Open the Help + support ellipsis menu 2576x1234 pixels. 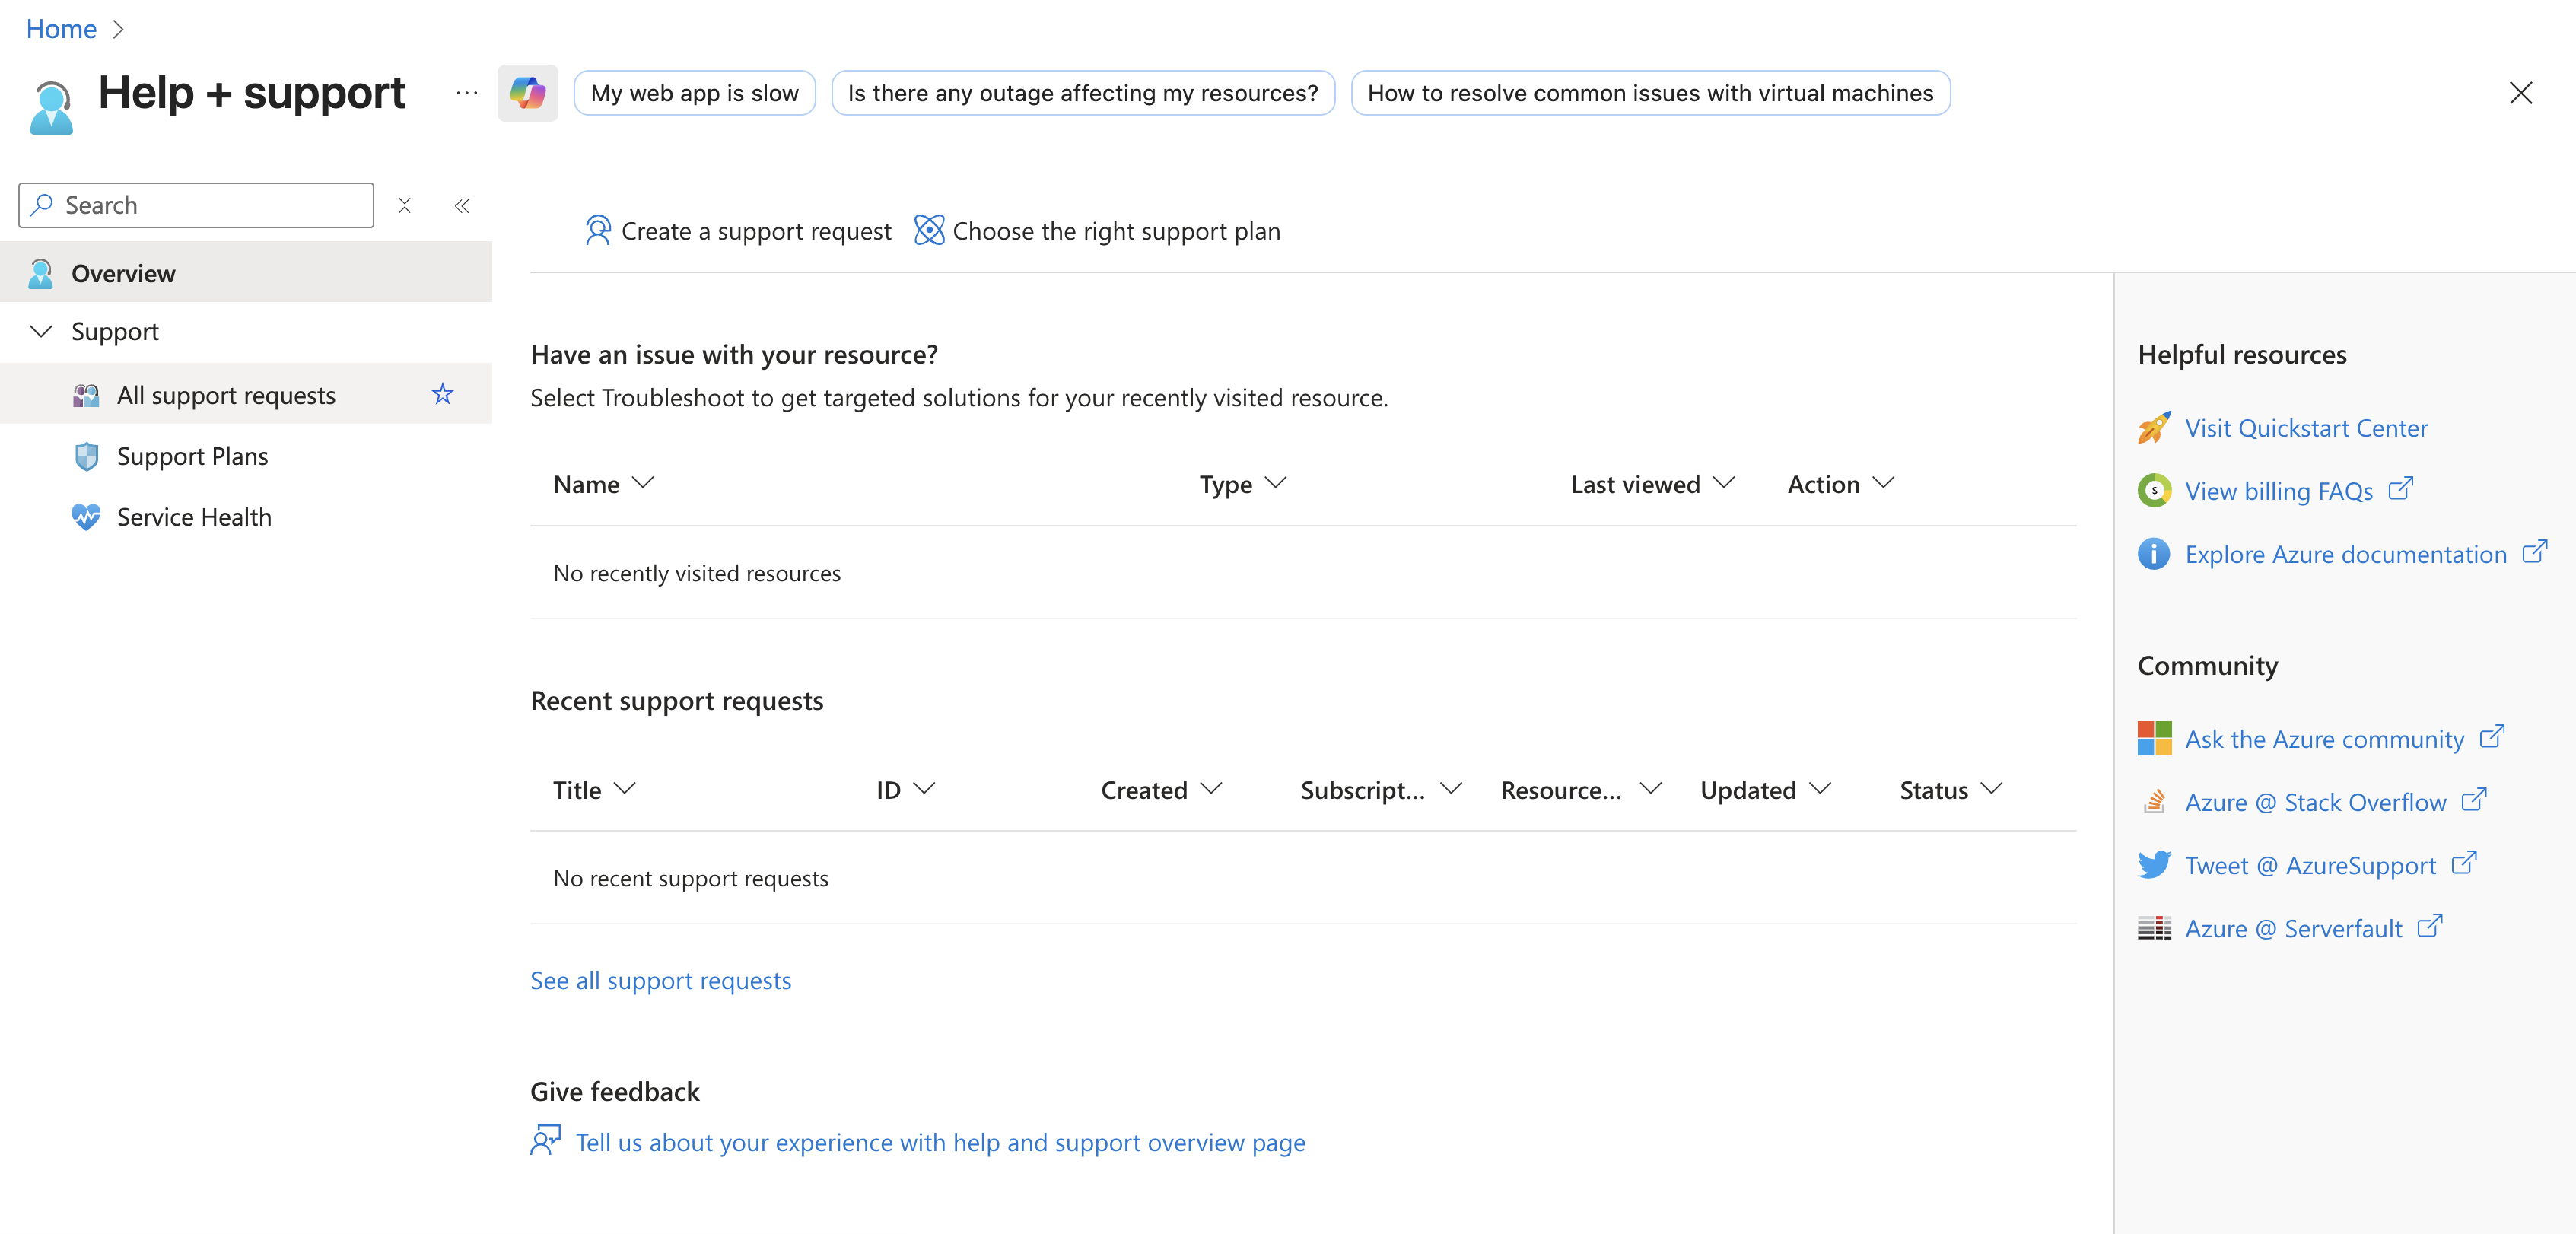pyautogui.click(x=466, y=93)
